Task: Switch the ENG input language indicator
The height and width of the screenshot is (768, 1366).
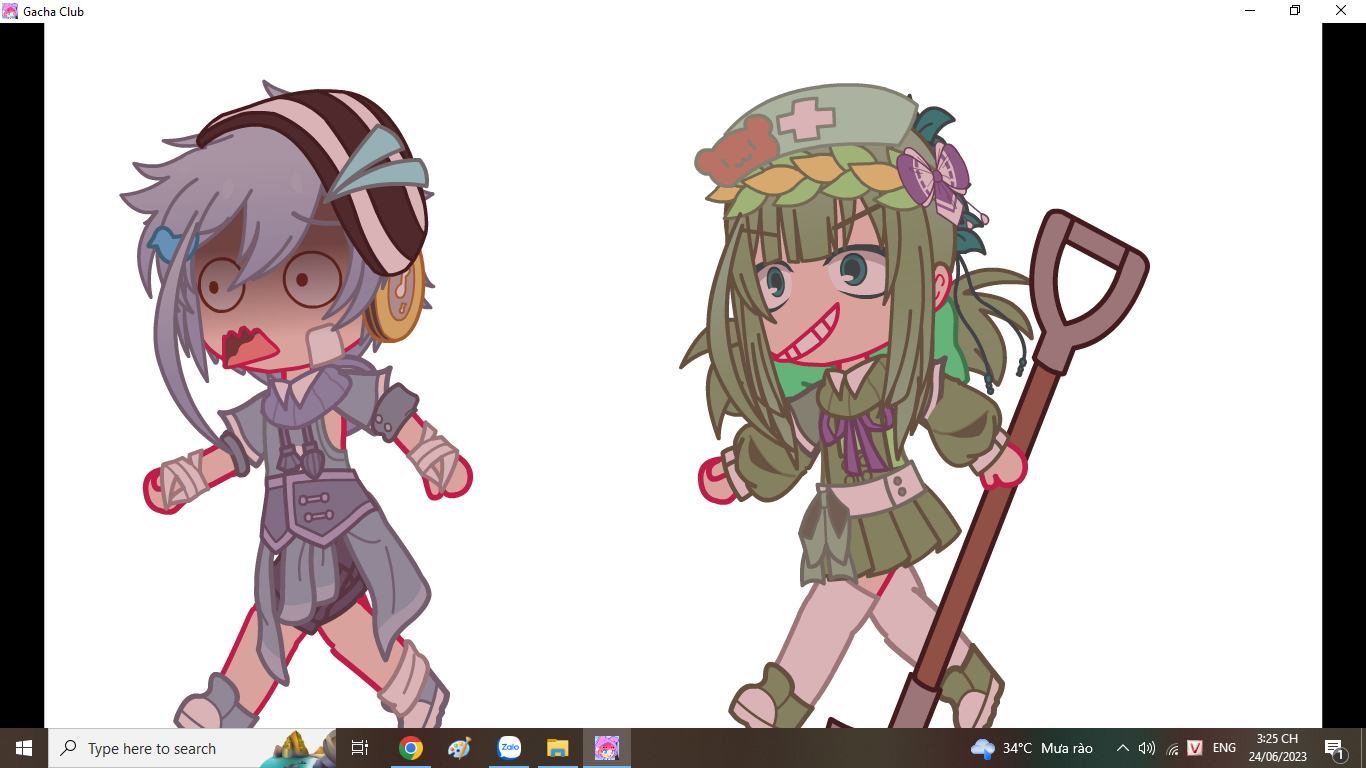Action: [x=1224, y=748]
